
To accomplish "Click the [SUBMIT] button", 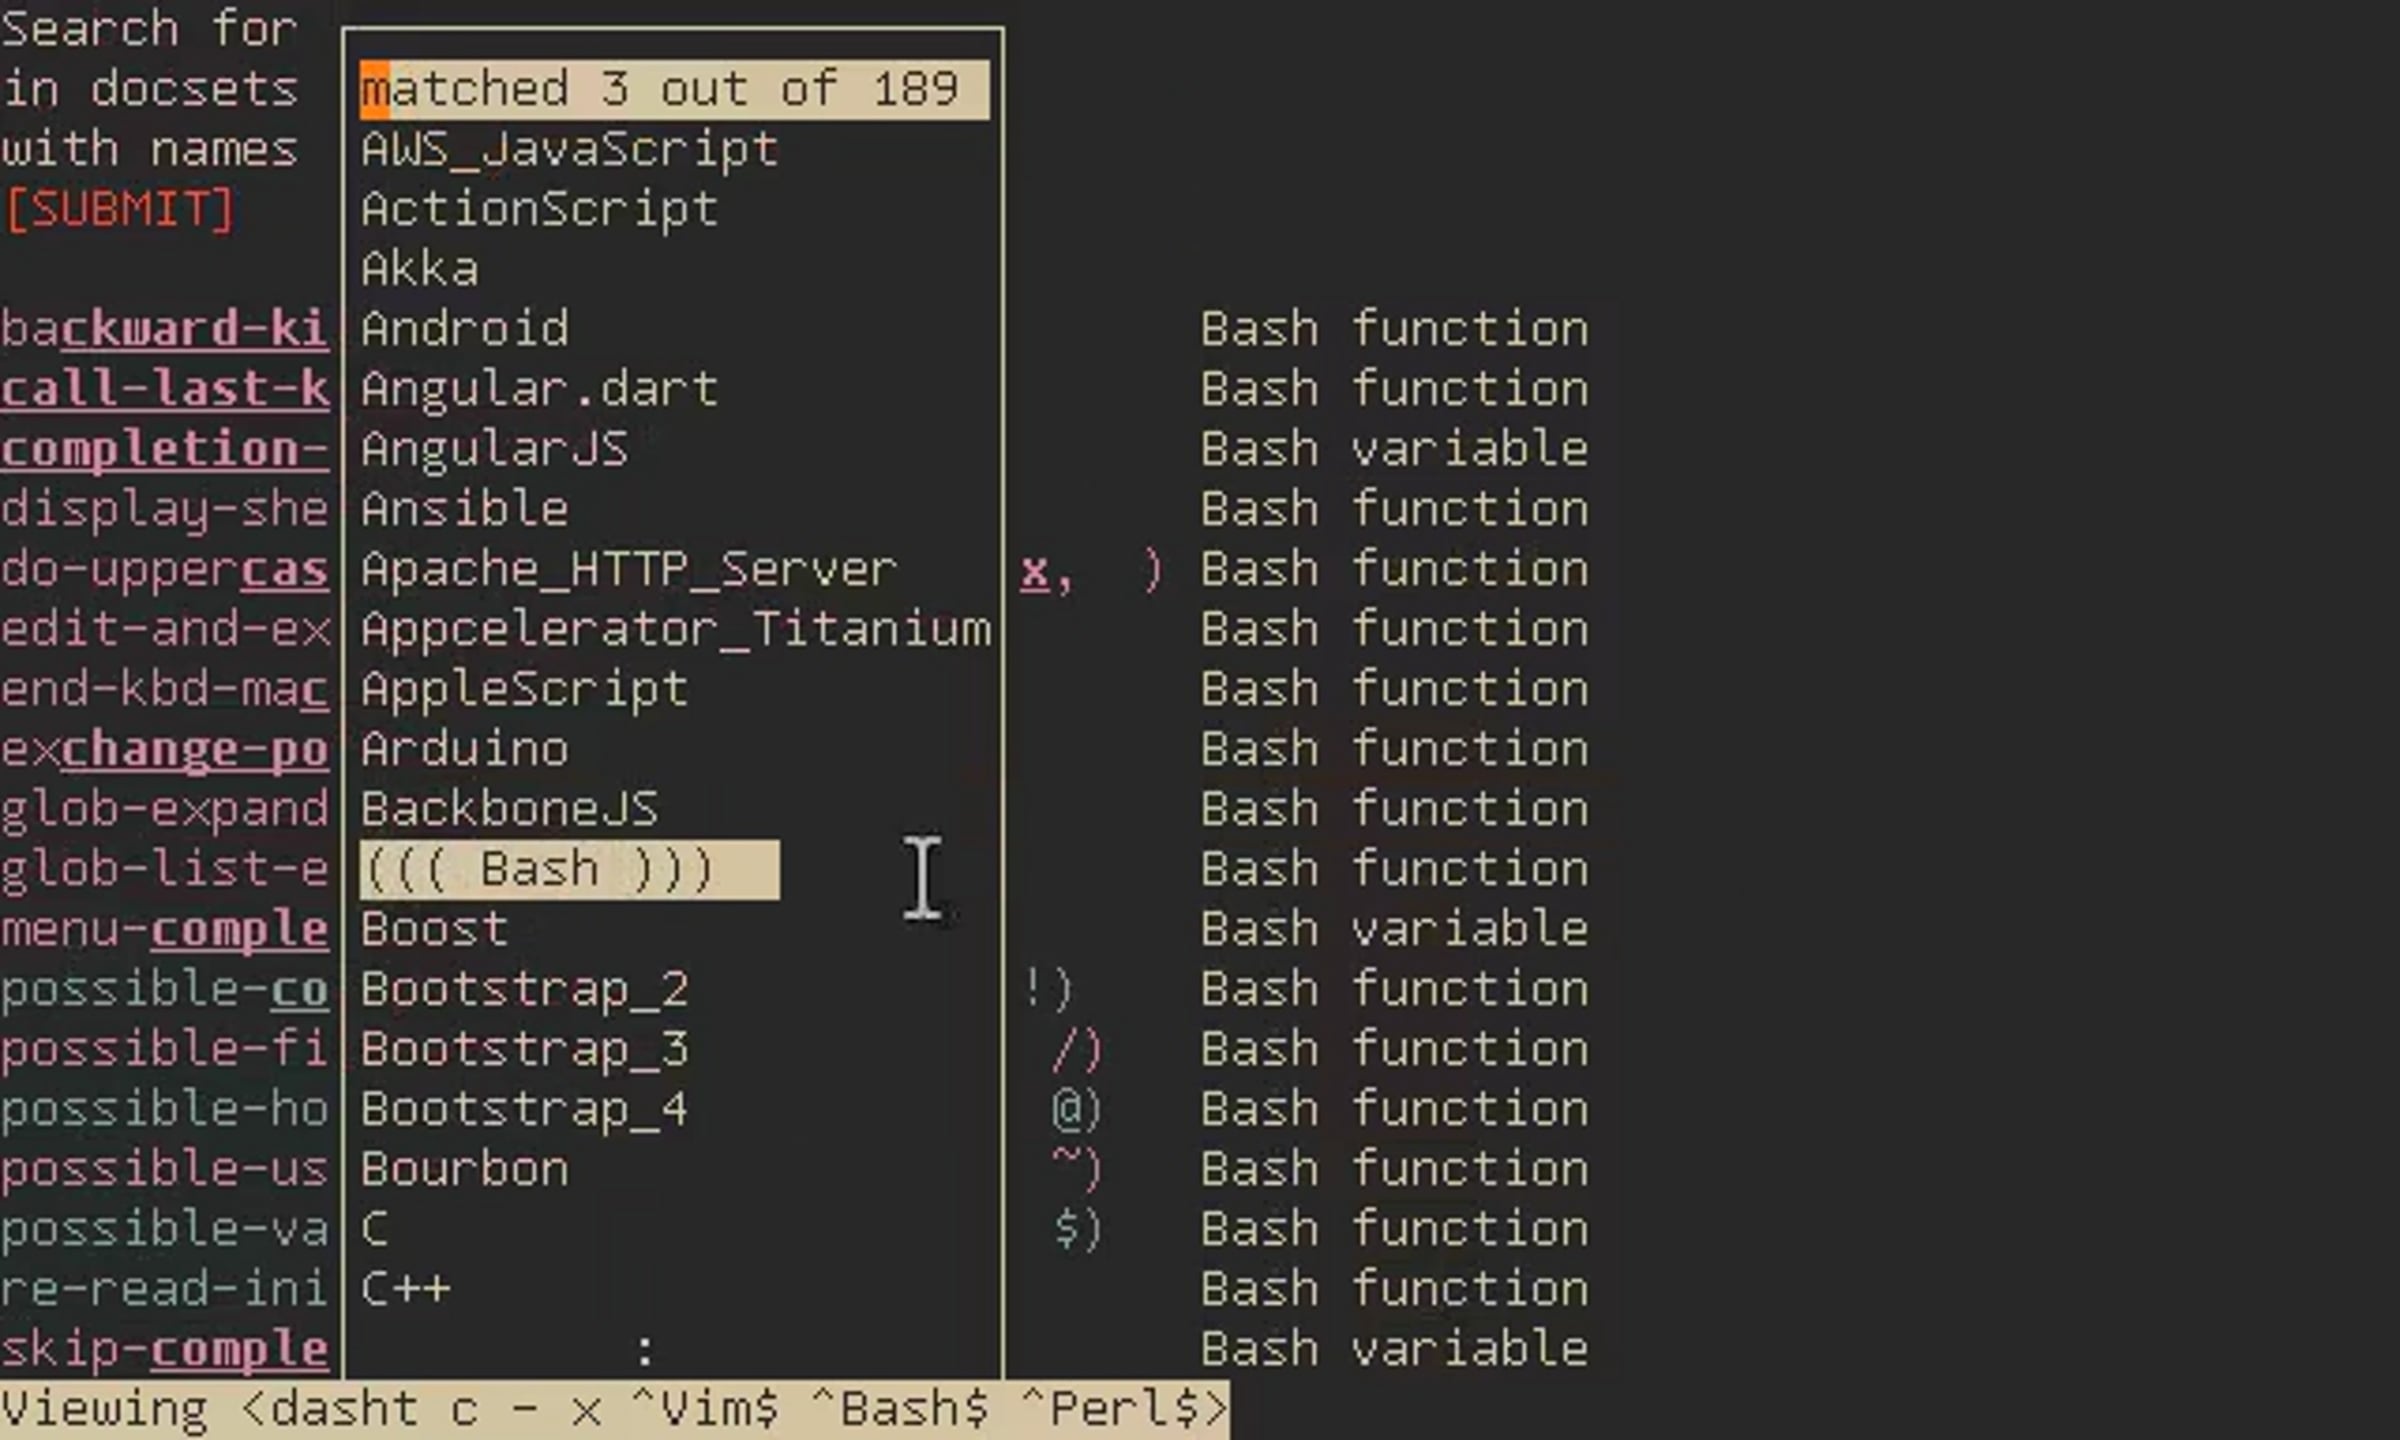I will 119,209.
